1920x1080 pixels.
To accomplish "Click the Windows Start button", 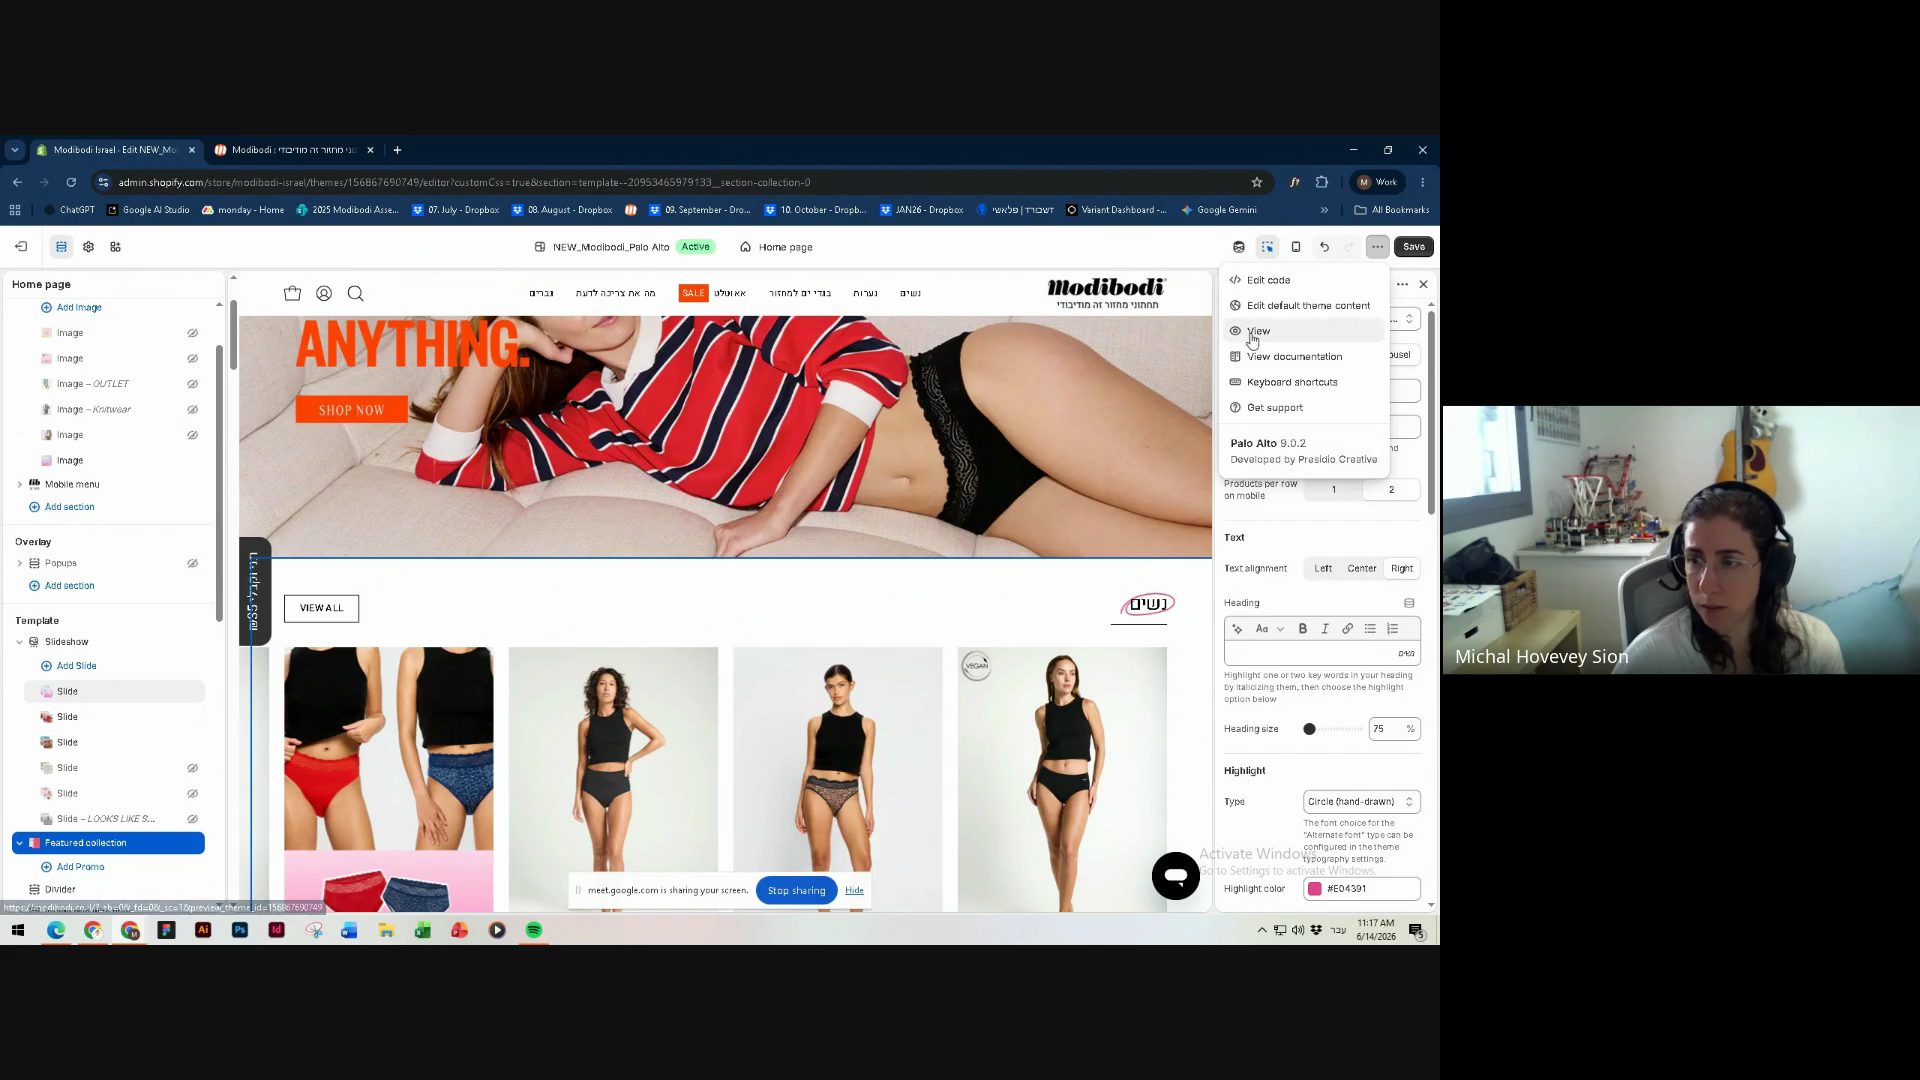I will coord(18,930).
